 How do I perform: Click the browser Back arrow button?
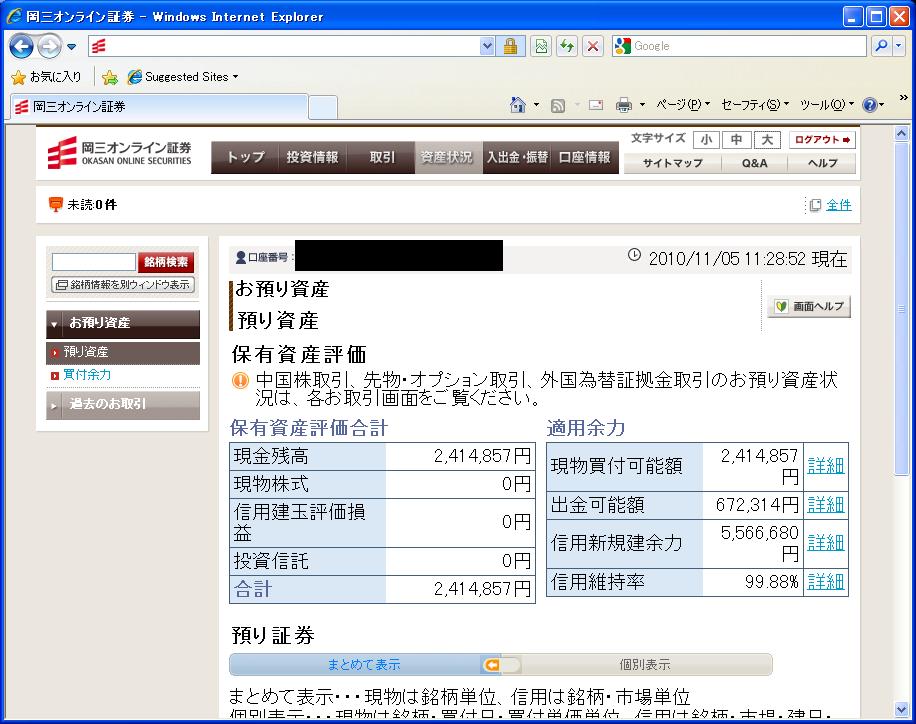(22, 46)
